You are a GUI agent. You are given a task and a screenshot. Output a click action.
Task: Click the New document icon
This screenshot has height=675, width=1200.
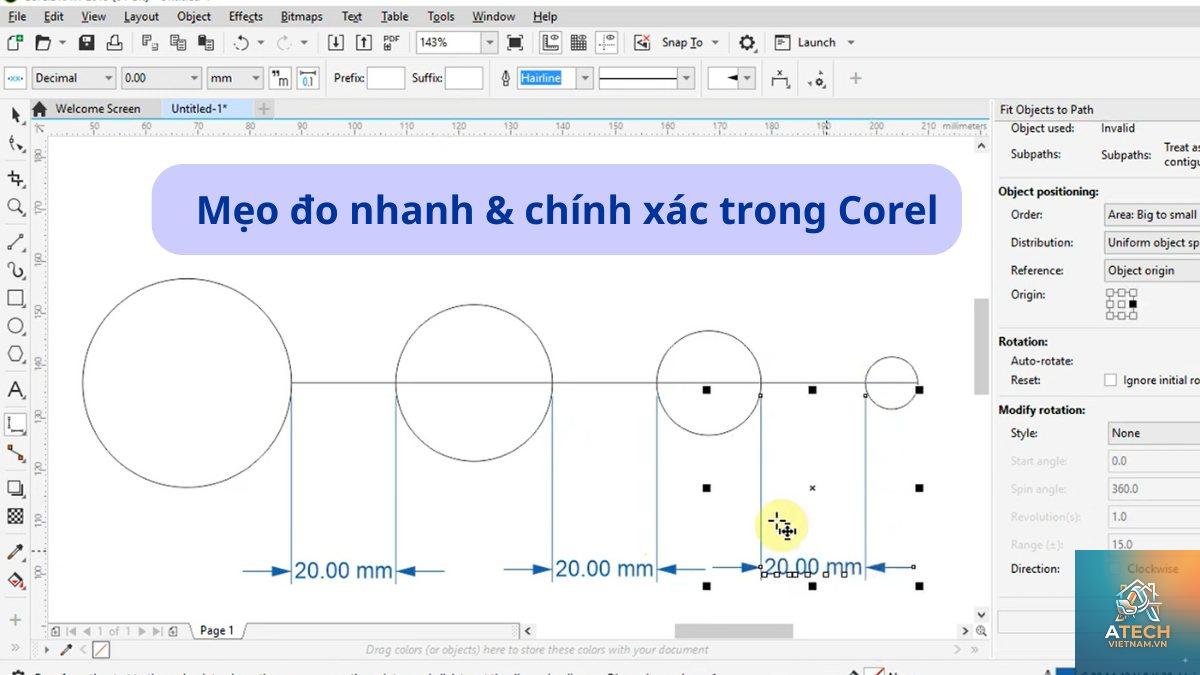pos(14,42)
